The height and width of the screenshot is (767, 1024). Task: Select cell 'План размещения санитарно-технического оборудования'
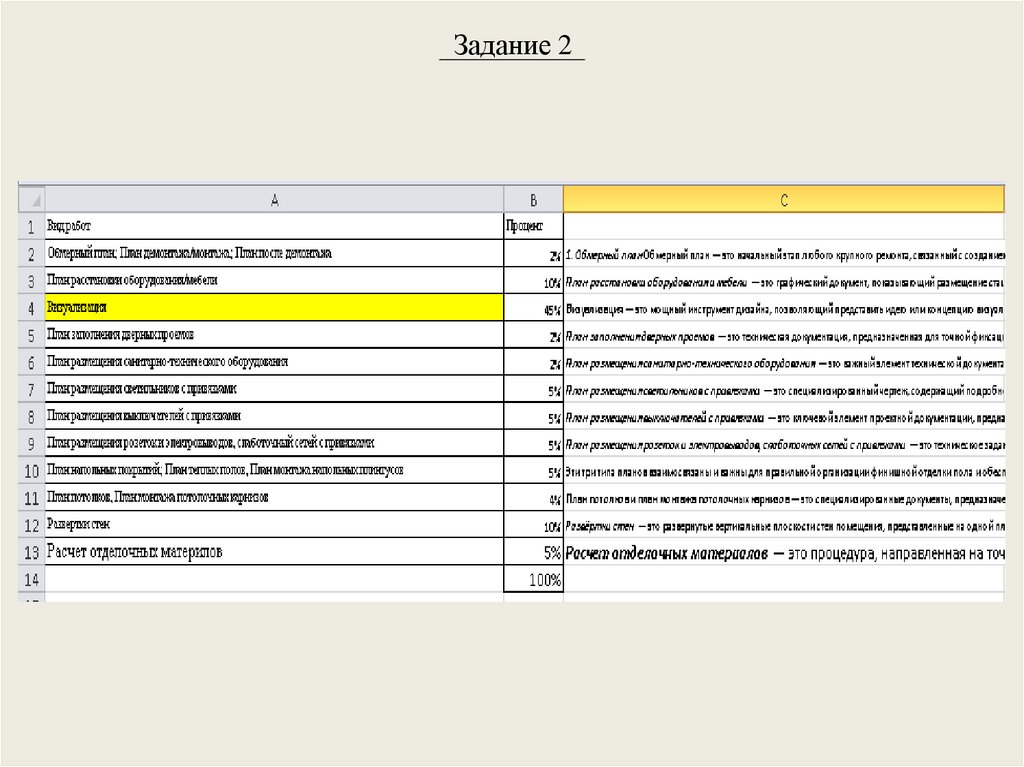click(x=274, y=361)
